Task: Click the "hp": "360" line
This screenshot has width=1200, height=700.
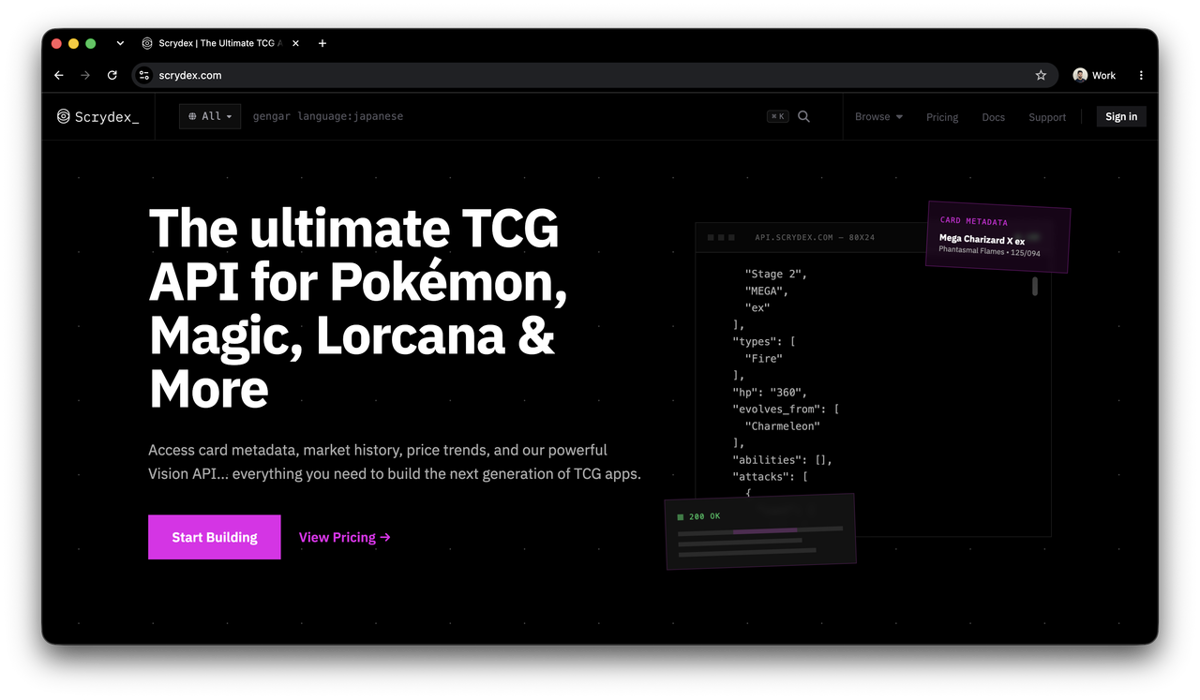Action: click(770, 392)
